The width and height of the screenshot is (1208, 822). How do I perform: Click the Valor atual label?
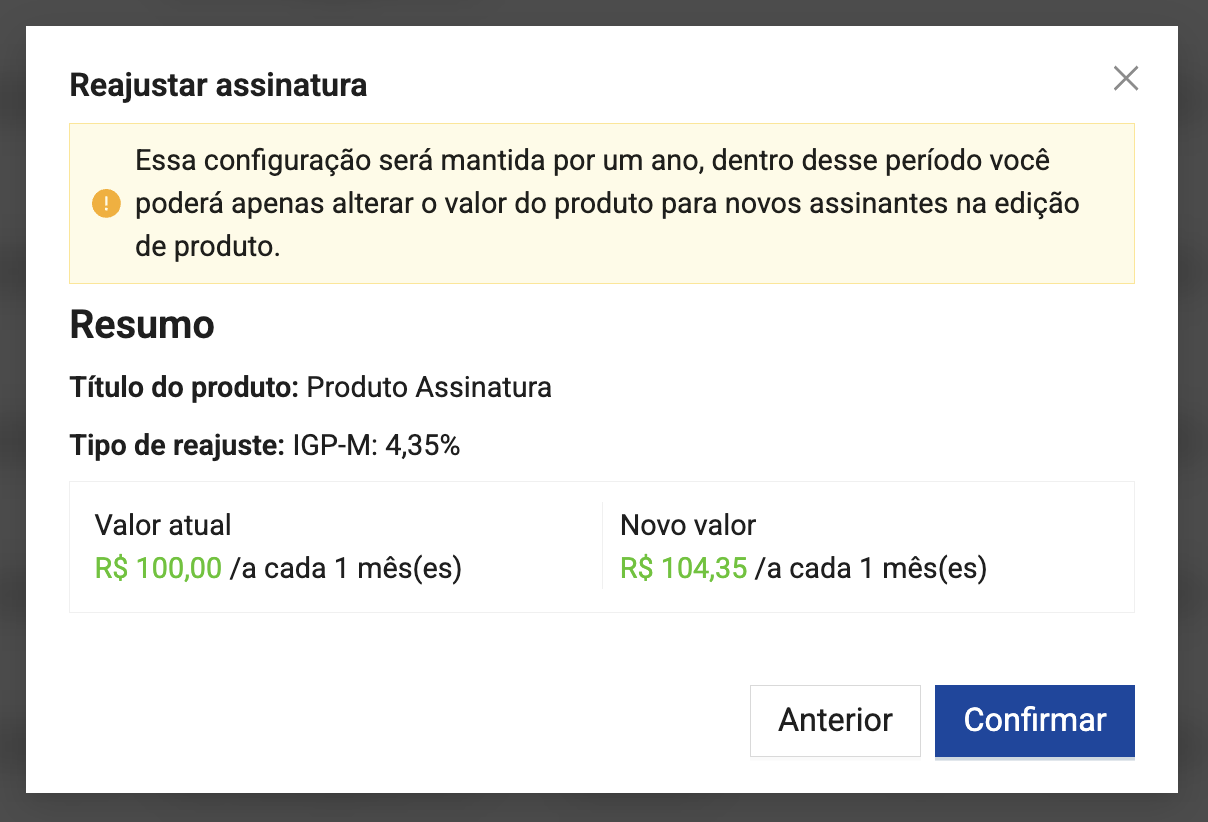click(x=163, y=524)
